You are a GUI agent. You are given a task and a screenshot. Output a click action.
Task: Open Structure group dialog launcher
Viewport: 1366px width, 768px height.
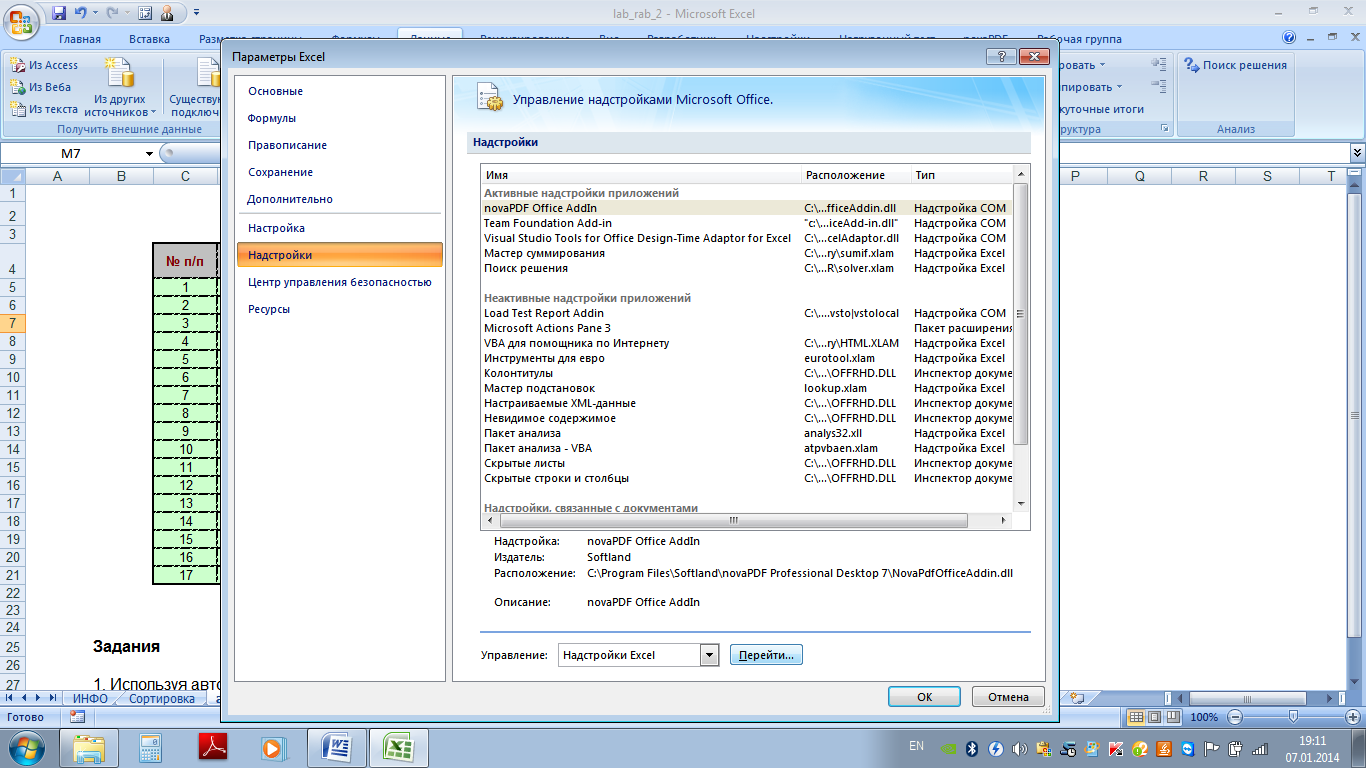[1164, 129]
